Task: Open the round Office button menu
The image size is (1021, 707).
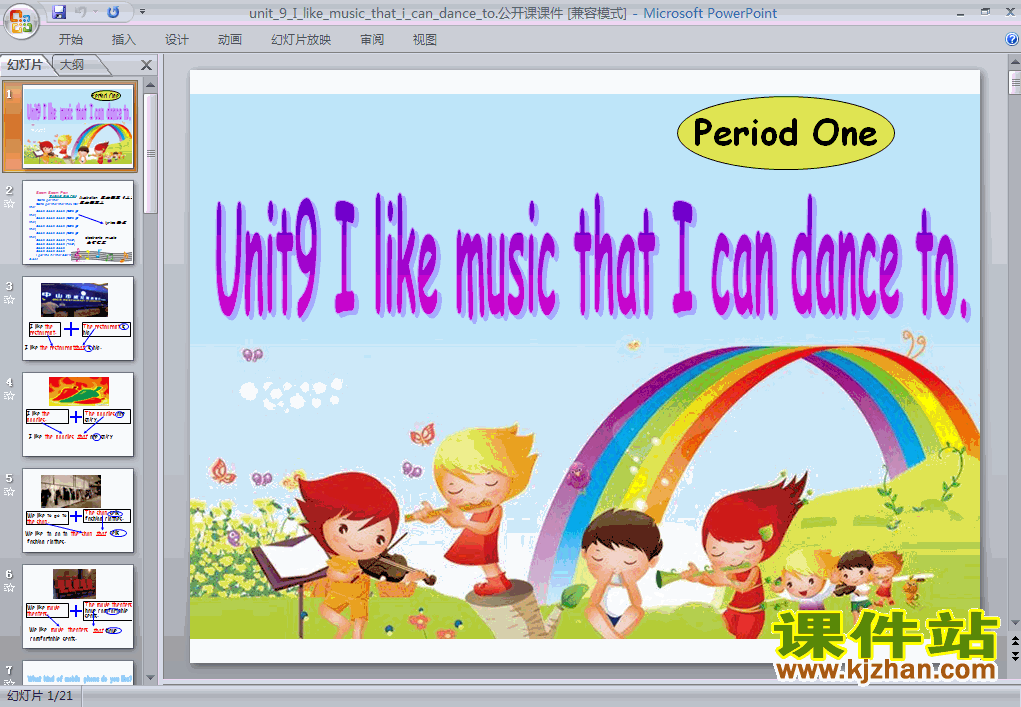Action: point(21,21)
